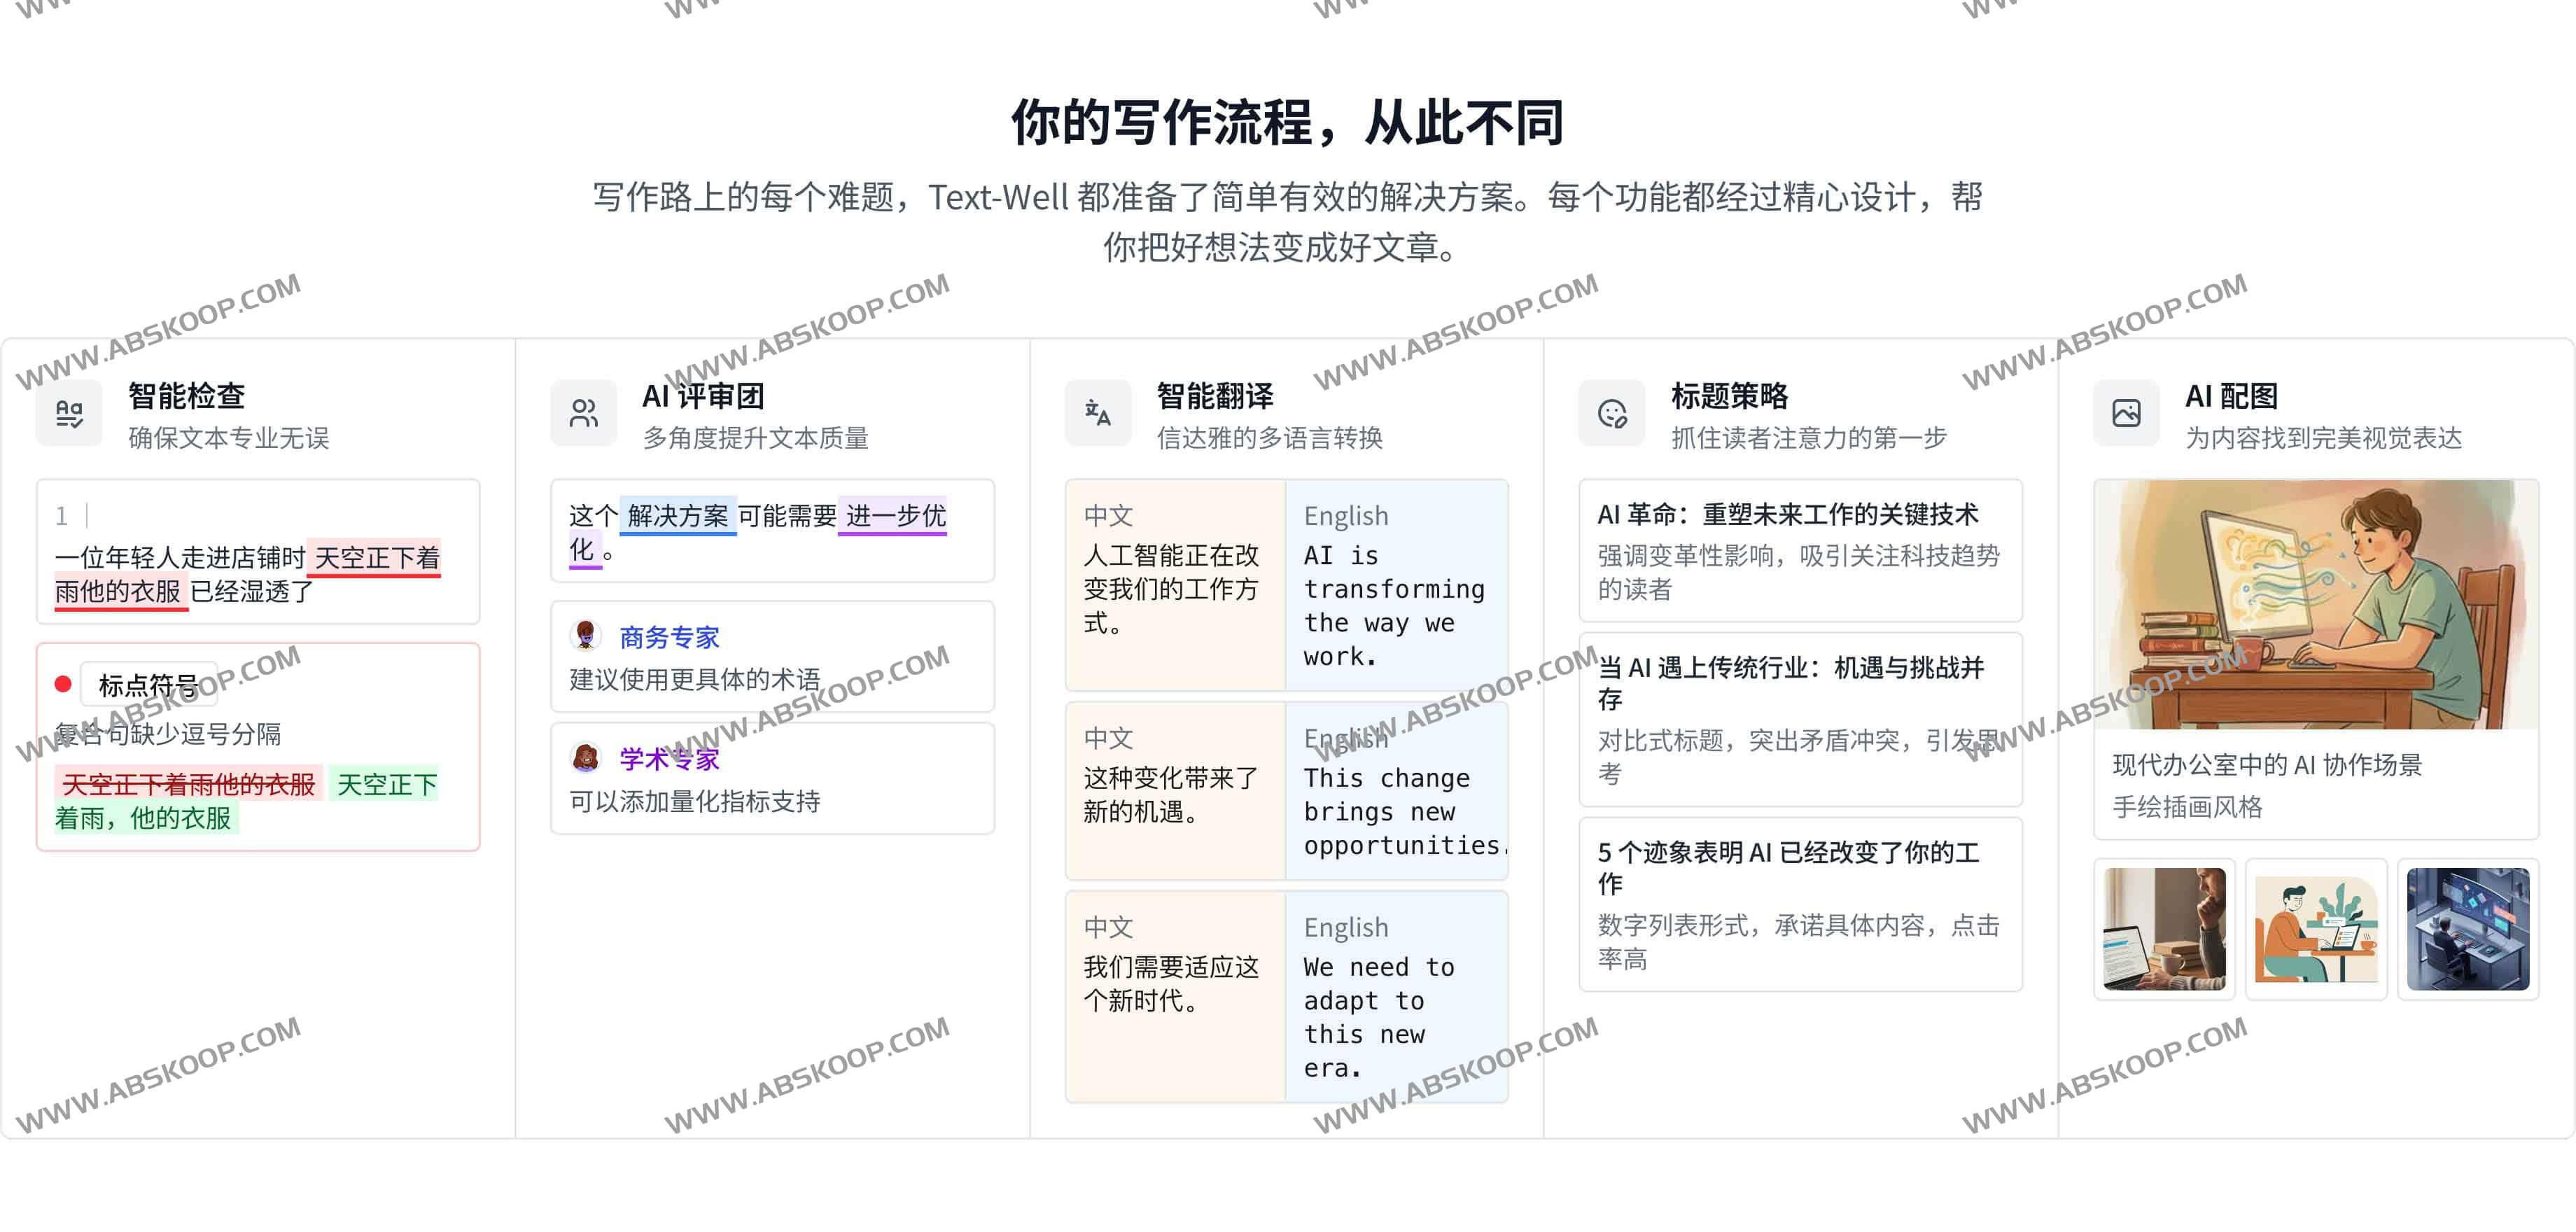This screenshot has width=2576, height=1232.
Task: Select the 智能检查 panel icon
Action: click(x=68, y=413)
